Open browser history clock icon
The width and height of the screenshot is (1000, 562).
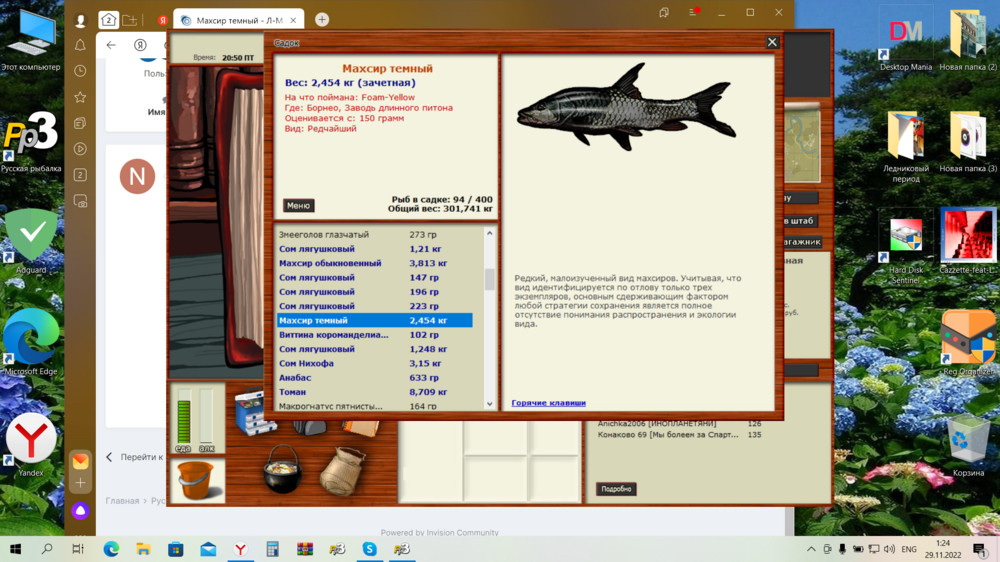(80, 71)
